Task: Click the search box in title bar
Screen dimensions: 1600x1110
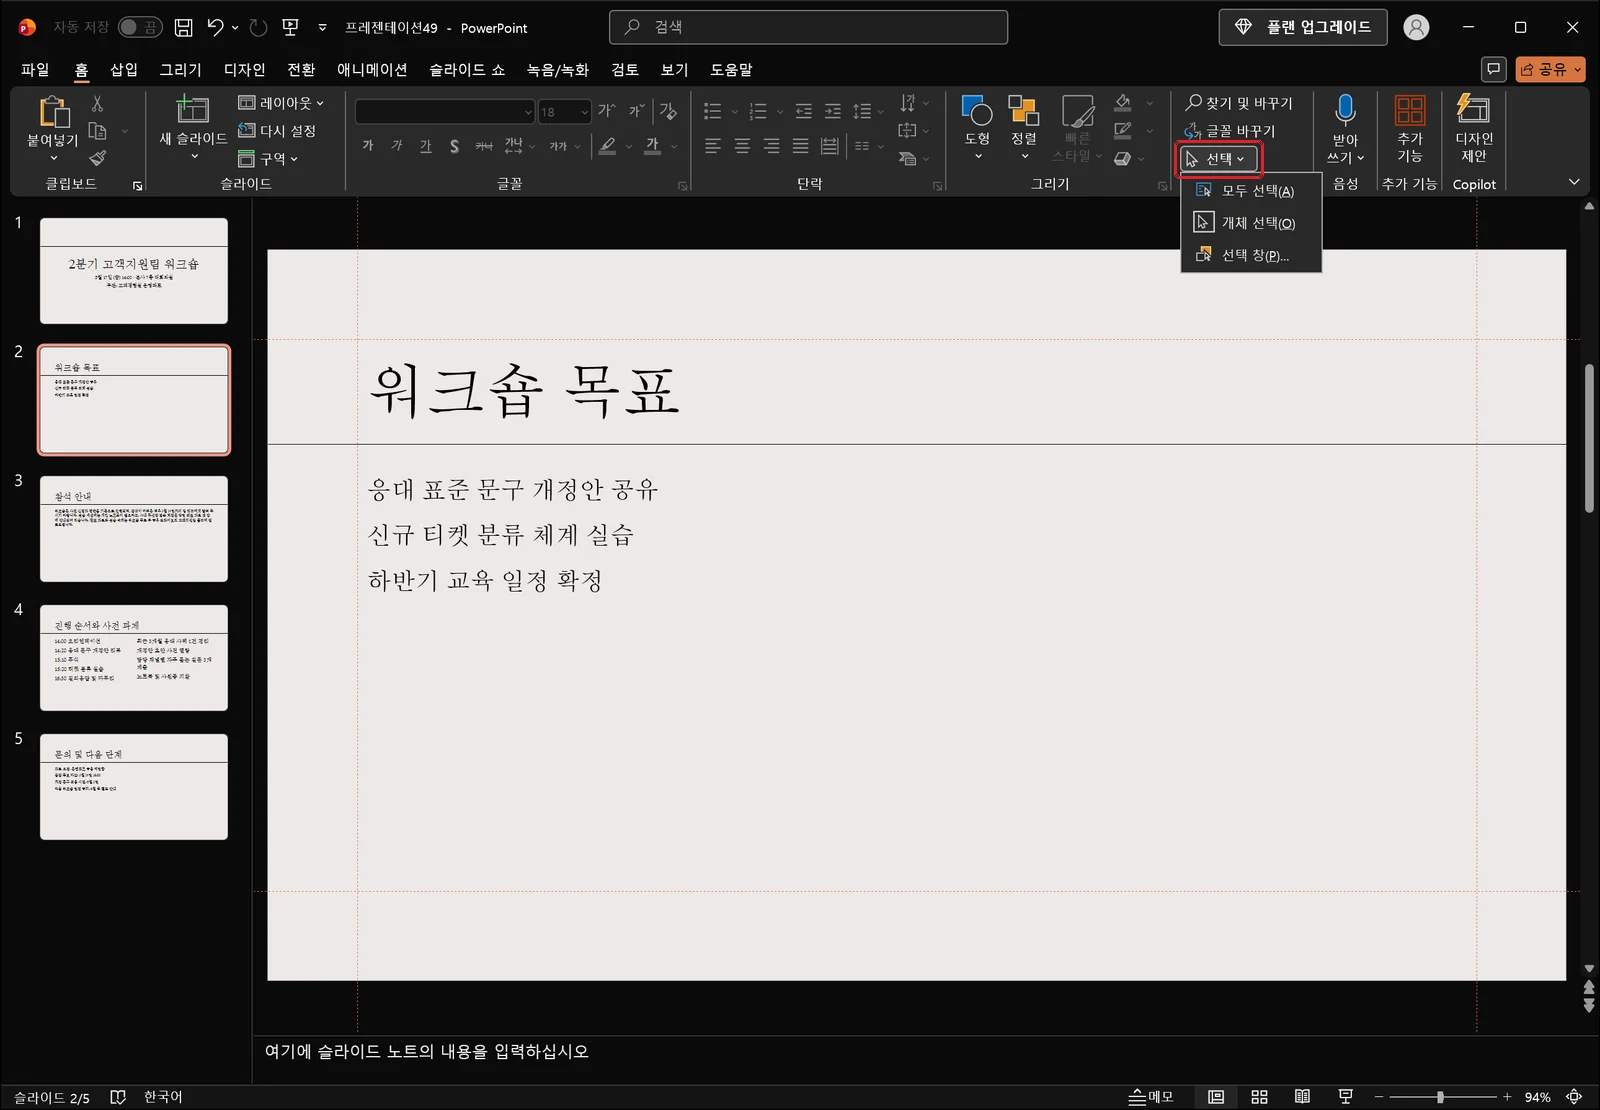Action: point(808,27)
